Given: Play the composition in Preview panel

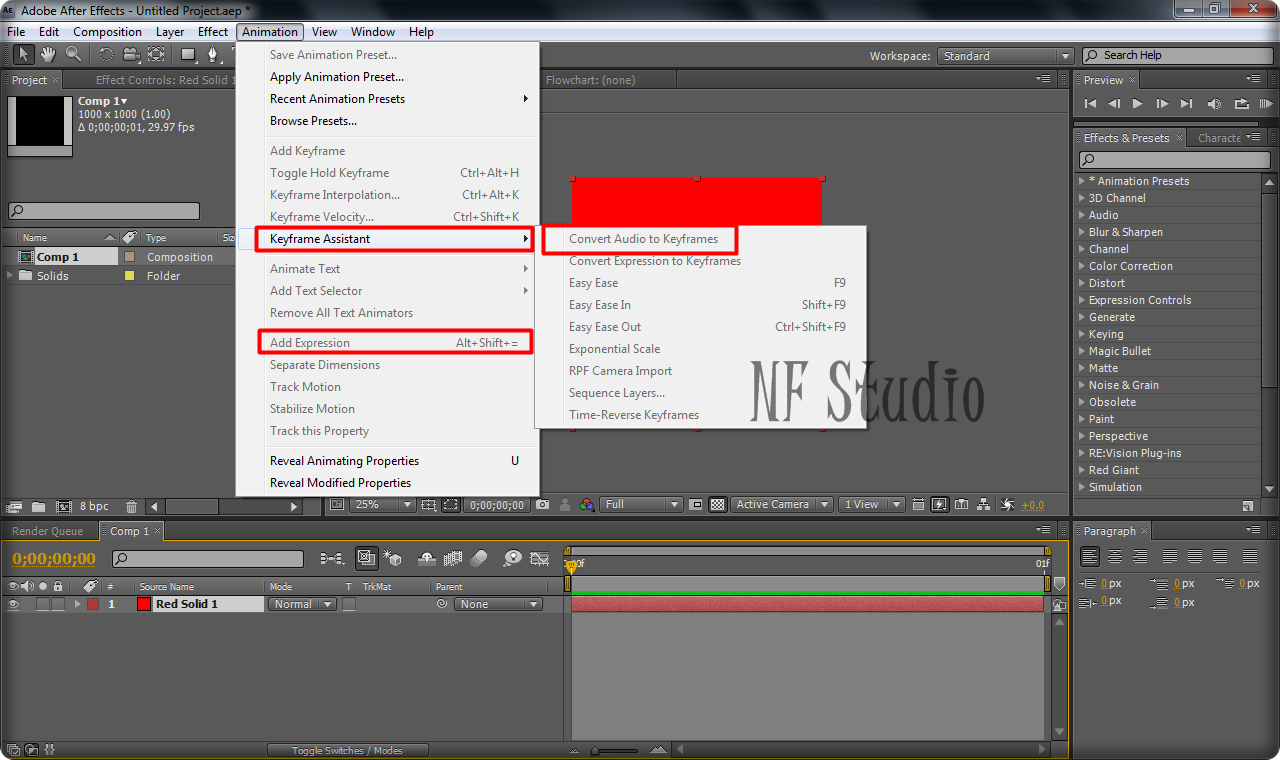Looking at the screenshot, I should pos(1138,103).
